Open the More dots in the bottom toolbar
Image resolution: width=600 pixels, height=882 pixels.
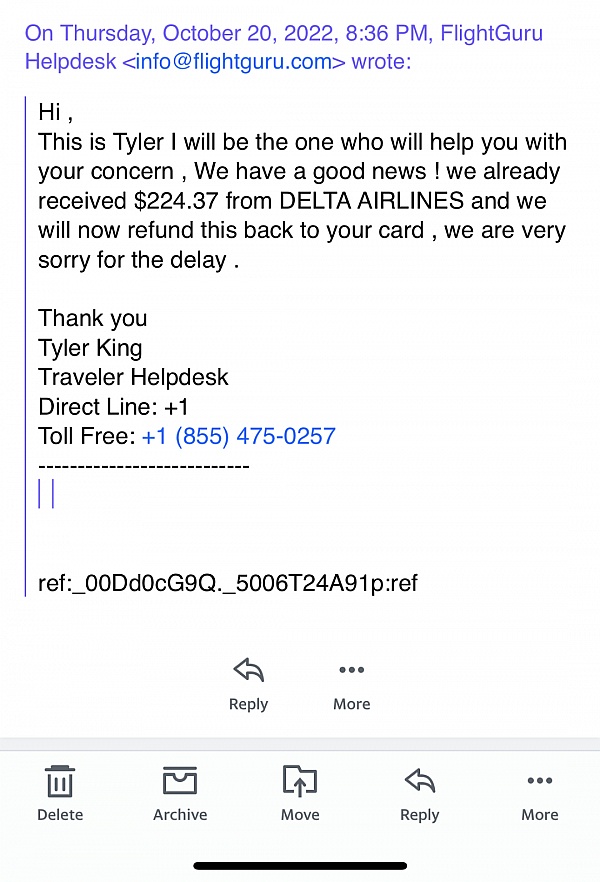[x=540, y=780]
